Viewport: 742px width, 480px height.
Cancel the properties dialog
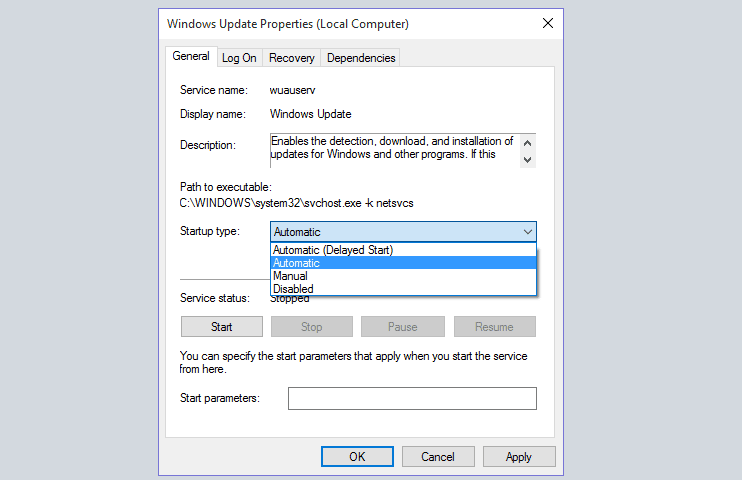coord(438,456)
